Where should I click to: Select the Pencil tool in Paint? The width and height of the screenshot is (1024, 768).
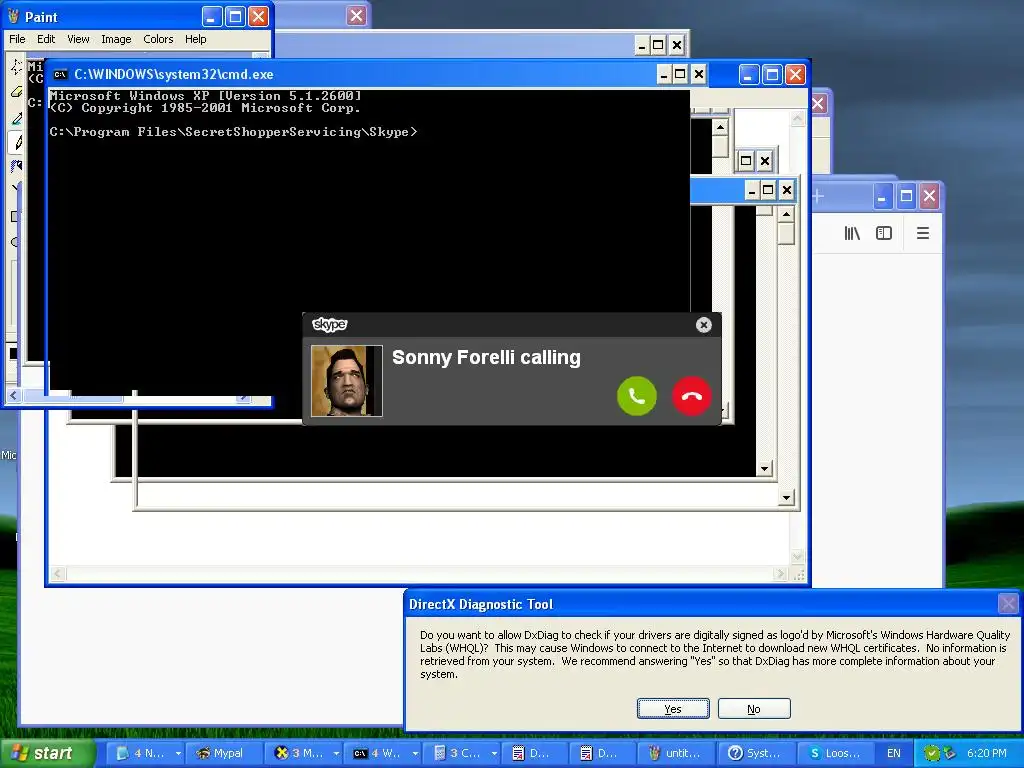[x=16, y=142]
